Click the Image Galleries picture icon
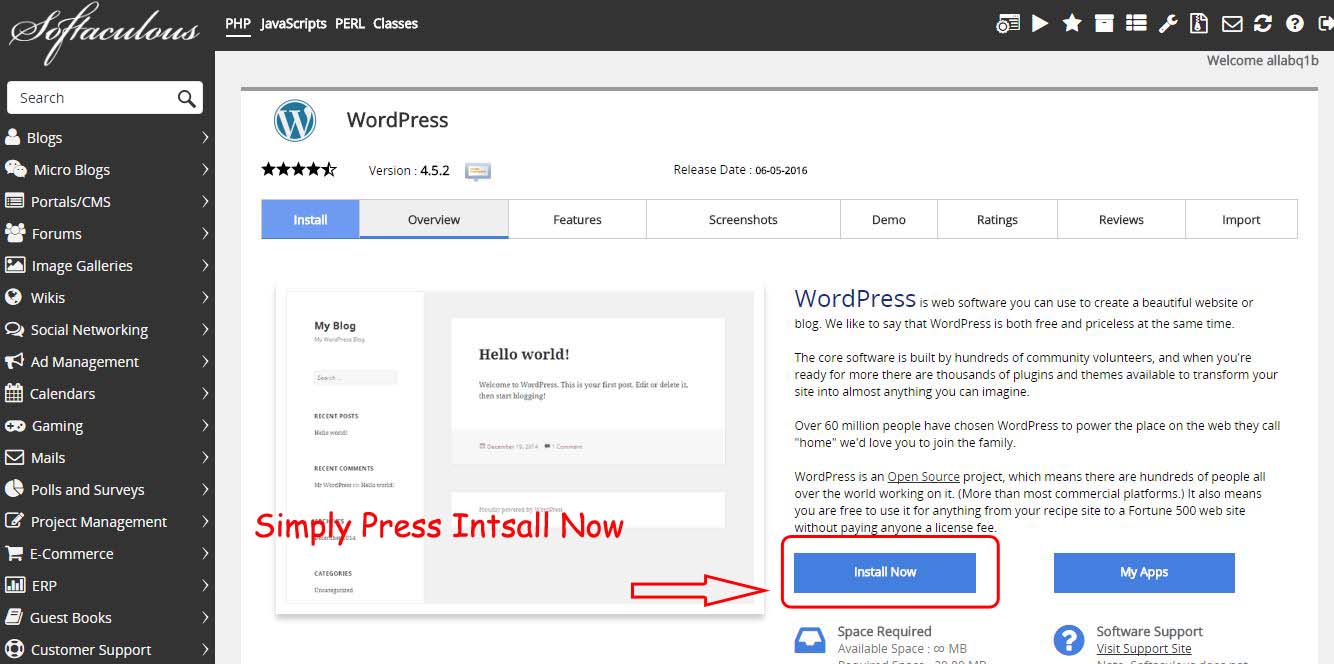Screen dimensions: 1334x664 (15, 265)
